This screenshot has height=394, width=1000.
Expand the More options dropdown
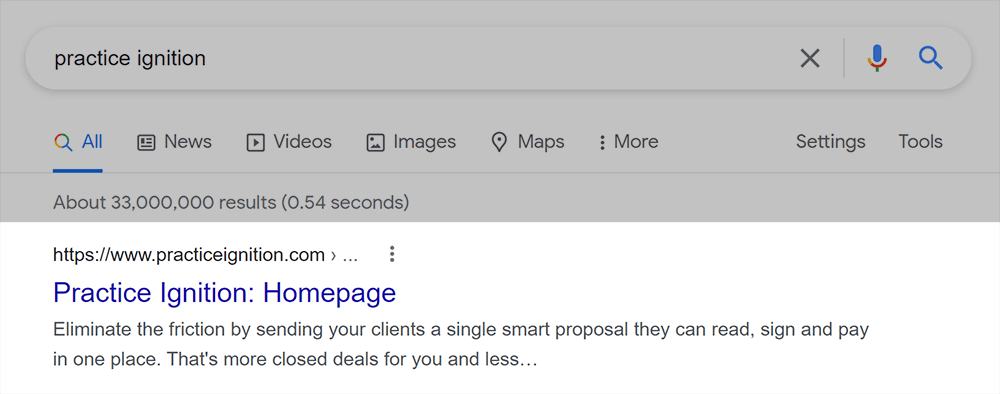pos(628,142)
